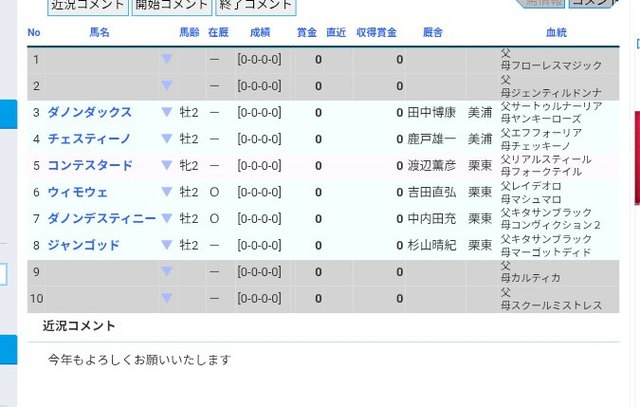640x407 pixels.
Task: Sort by 成績 column header
Action: pyautogui.click(x=260, y=33)
